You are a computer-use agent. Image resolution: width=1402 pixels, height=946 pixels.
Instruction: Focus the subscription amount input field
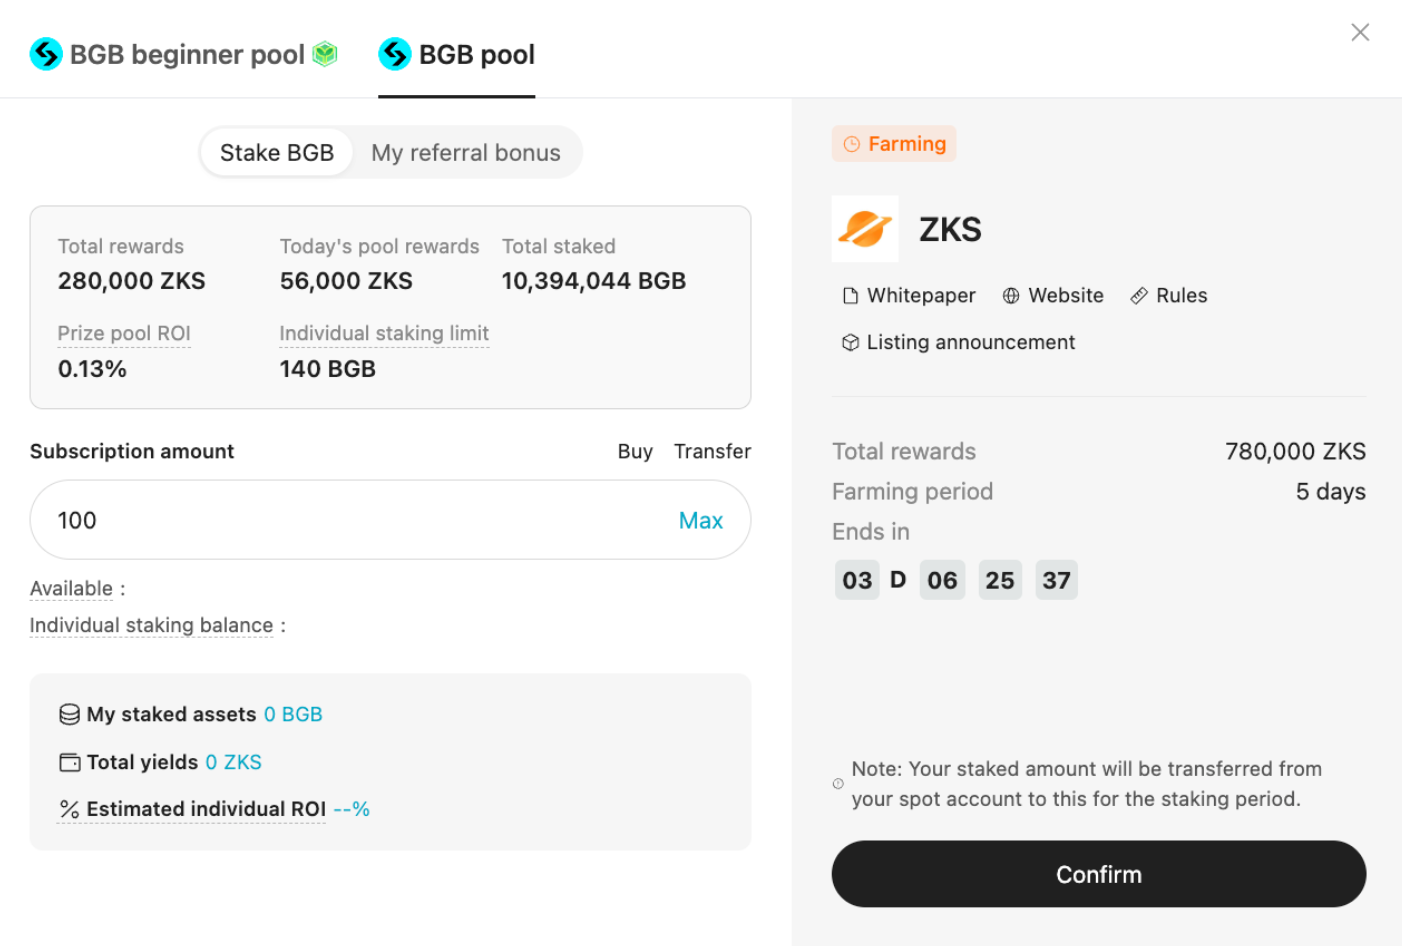click(x=390, y=520)
